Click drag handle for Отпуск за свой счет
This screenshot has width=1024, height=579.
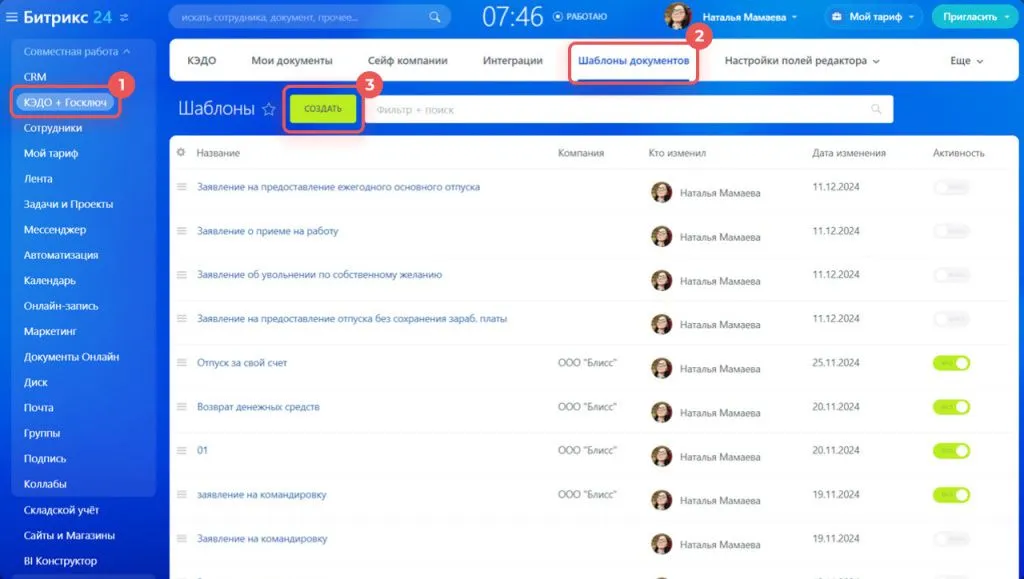tap(182, 363)
